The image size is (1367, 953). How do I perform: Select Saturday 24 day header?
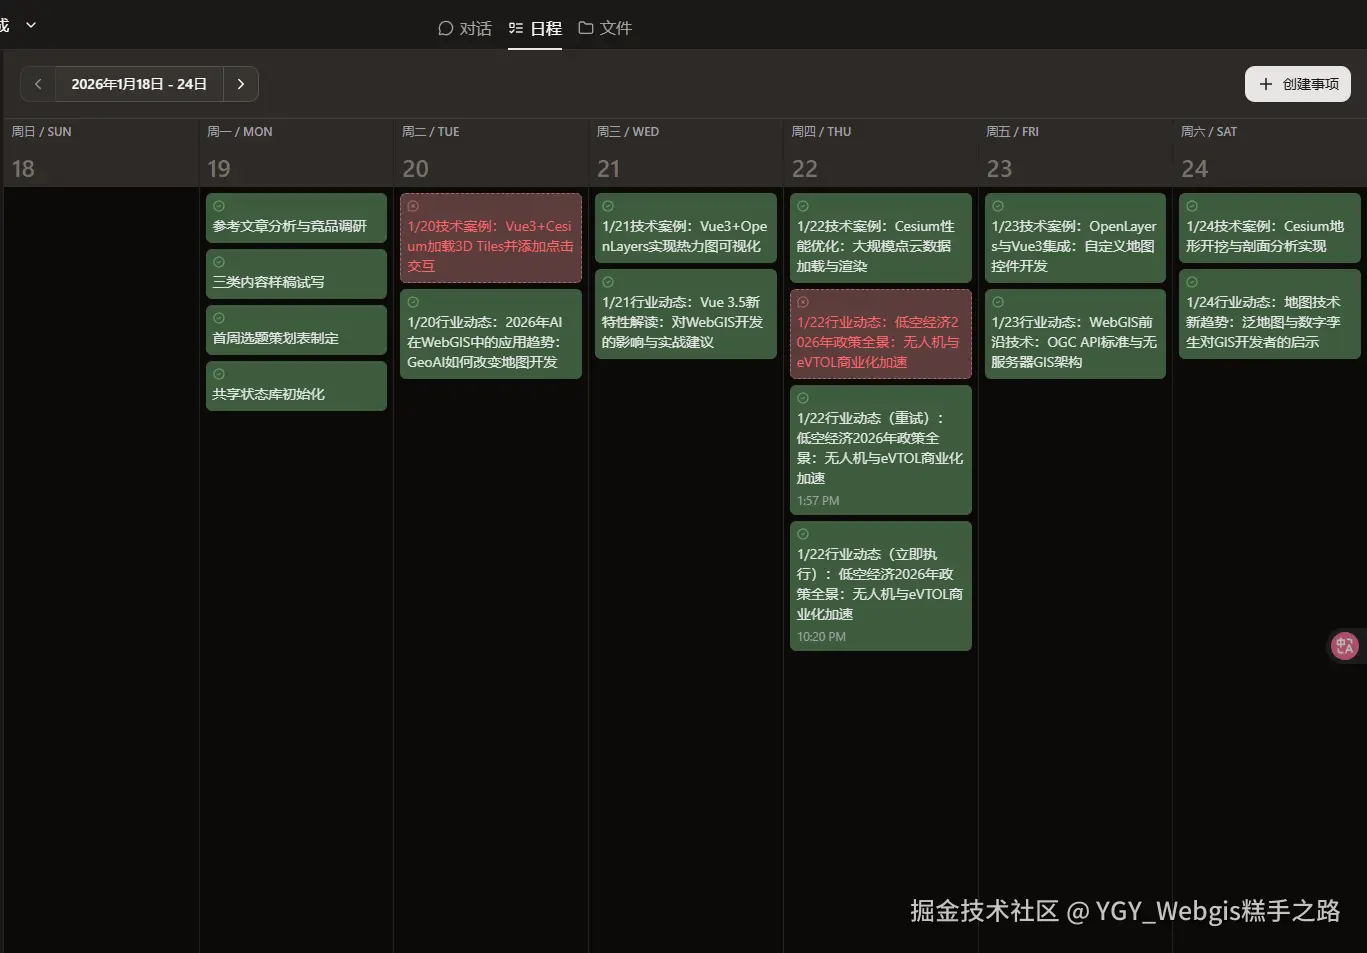pos(1270,153)
